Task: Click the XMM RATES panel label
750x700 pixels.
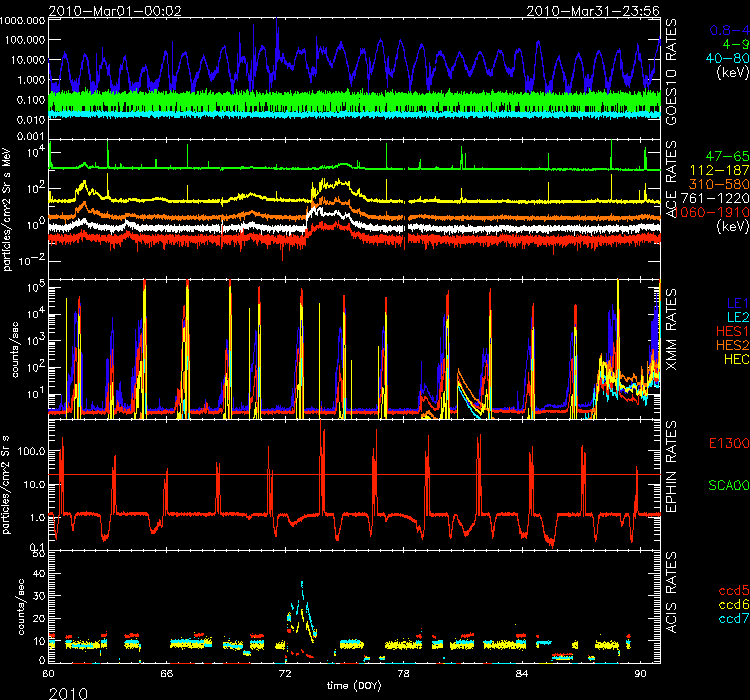Action: 672,330
